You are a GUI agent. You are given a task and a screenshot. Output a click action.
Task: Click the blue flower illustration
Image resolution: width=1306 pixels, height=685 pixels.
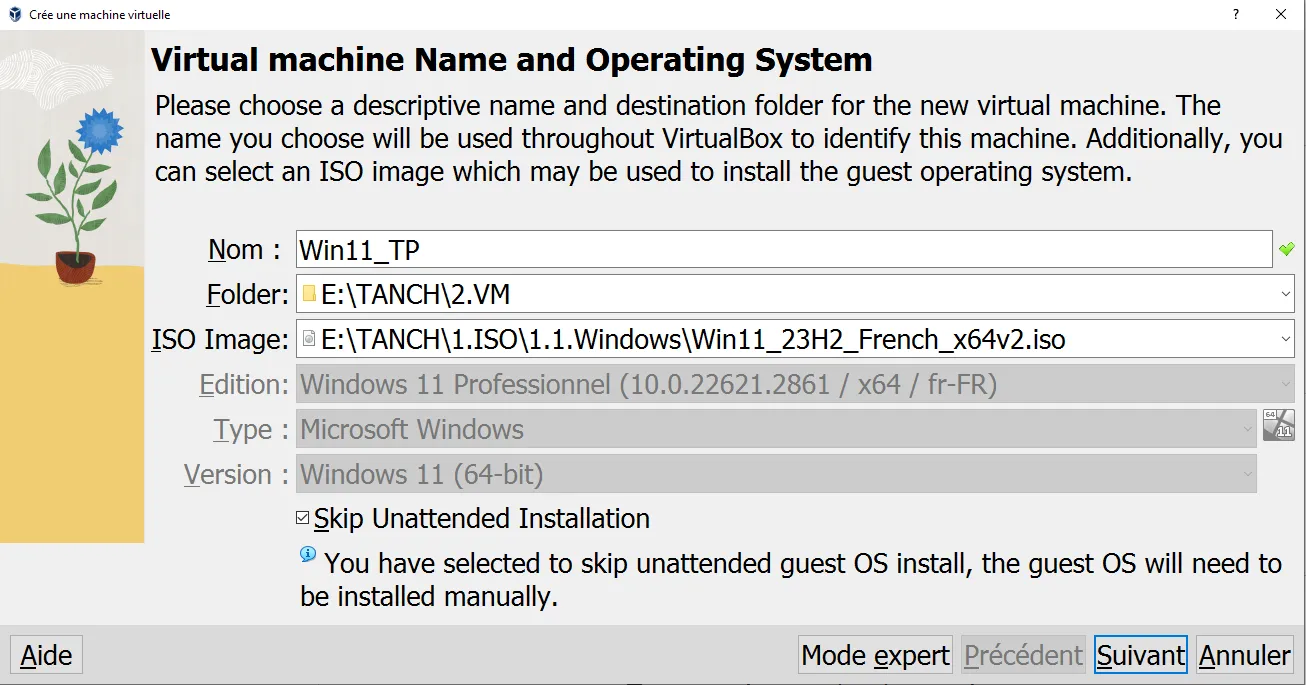click(x=98, y=131)
